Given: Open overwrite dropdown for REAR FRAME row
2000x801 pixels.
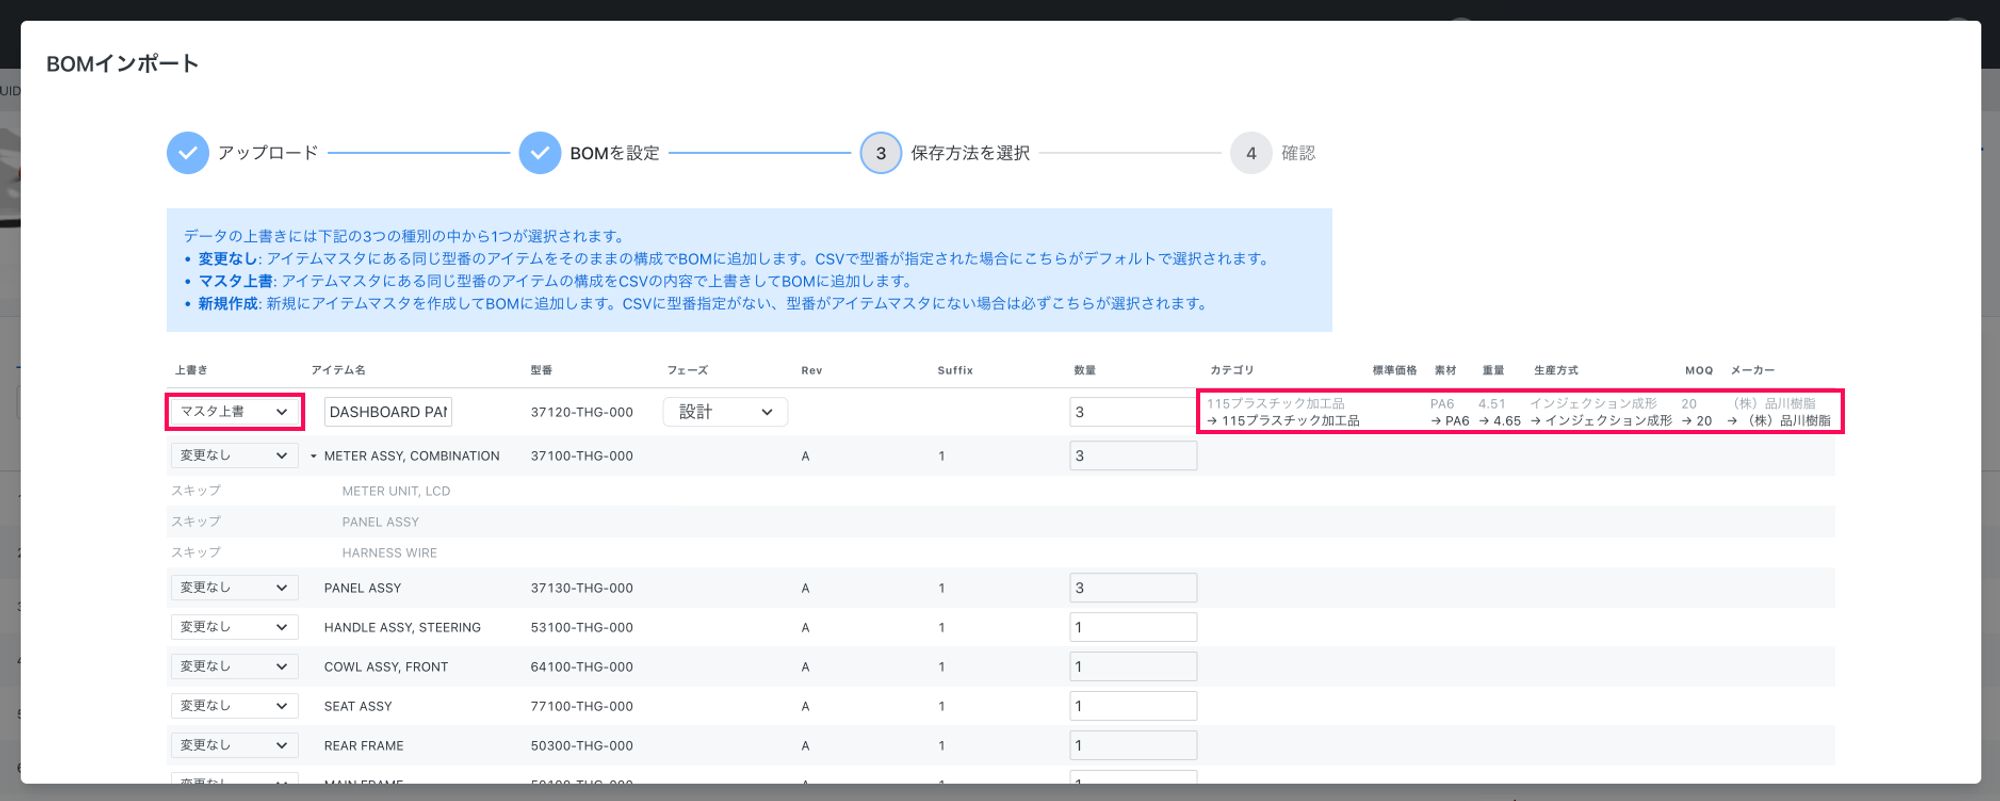Looking at the screenshot, I should pyautogui.click(x=234, y=745).
